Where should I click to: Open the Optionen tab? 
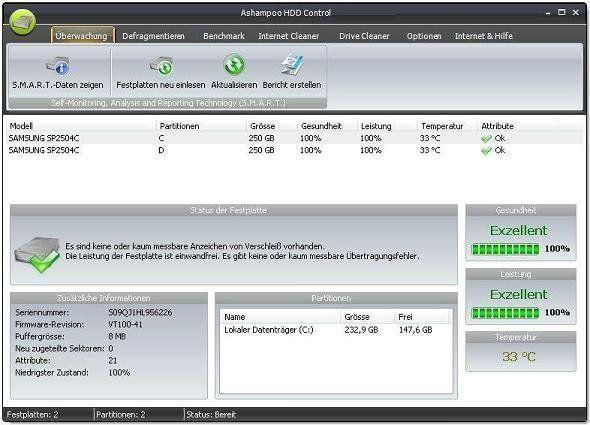(x=424, y=36)
